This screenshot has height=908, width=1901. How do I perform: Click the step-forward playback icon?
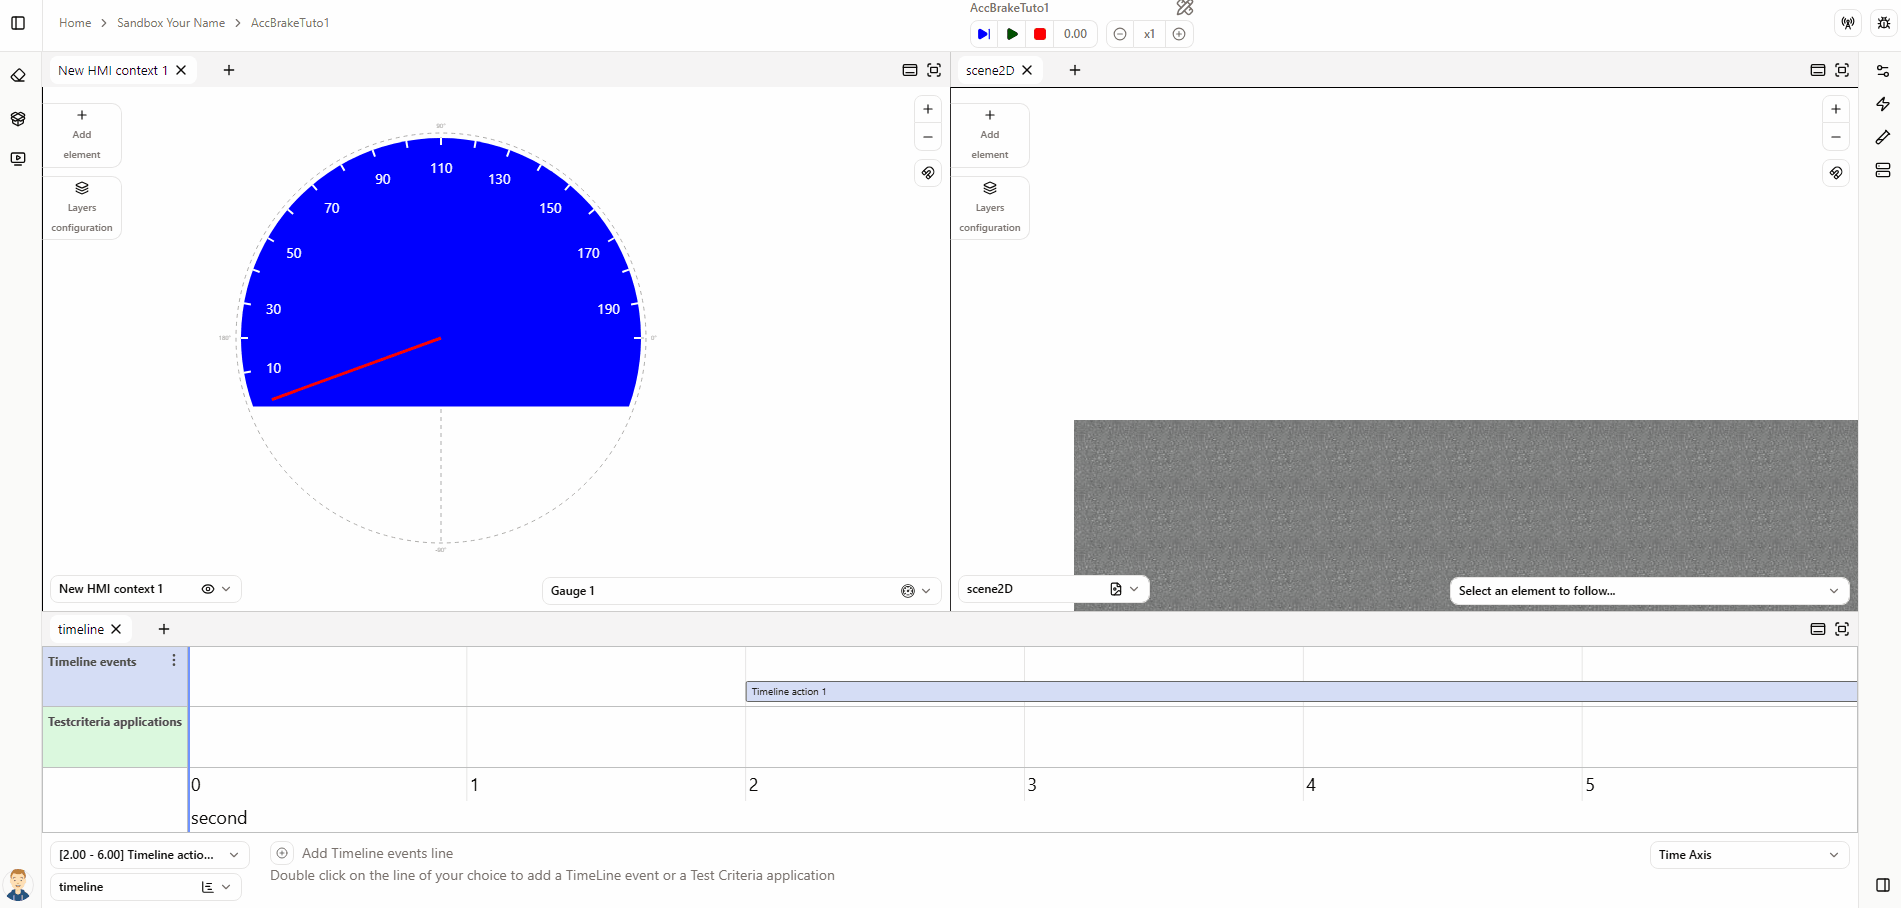984,34
